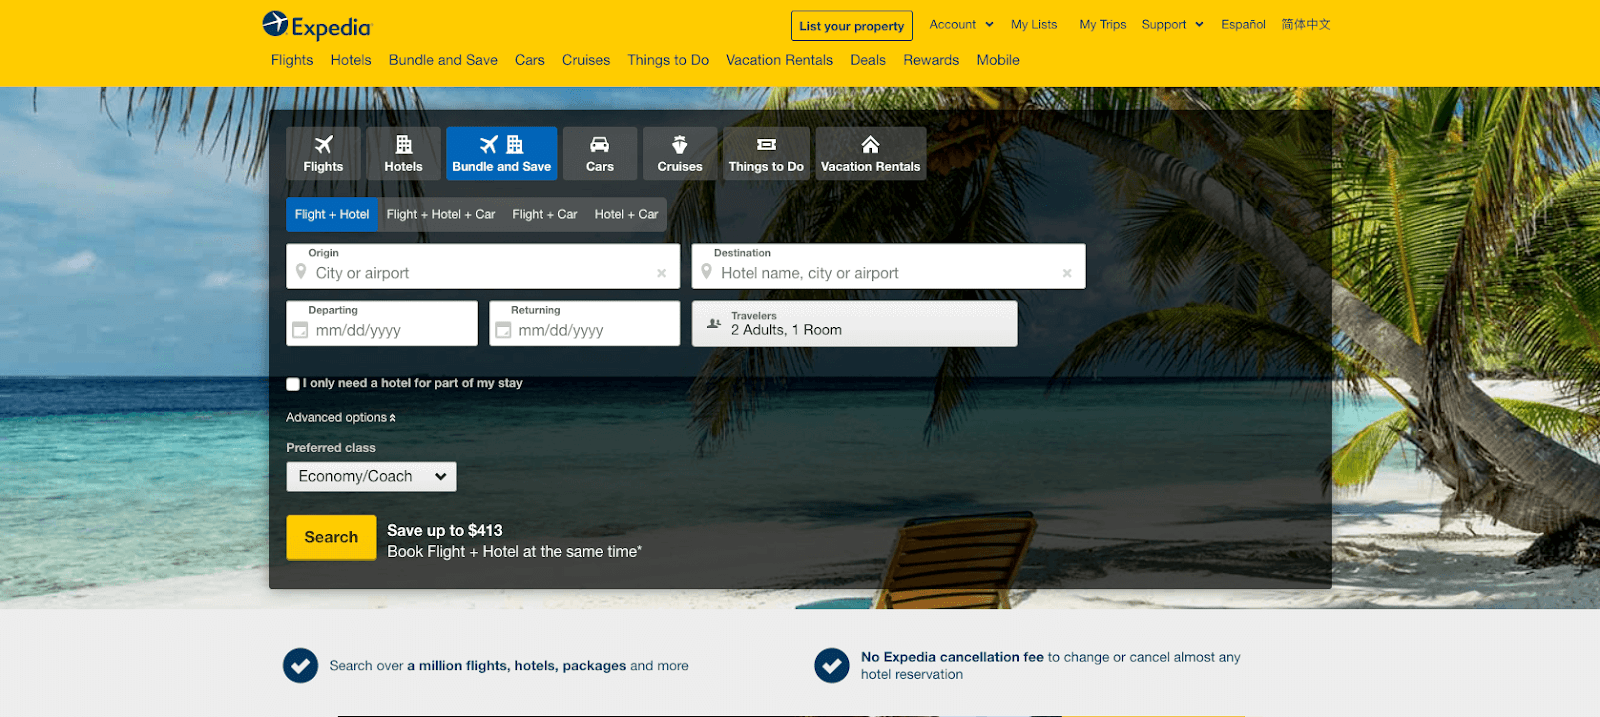
Task: Open the Cruises tab with ship icon
Action: [680, 153]
